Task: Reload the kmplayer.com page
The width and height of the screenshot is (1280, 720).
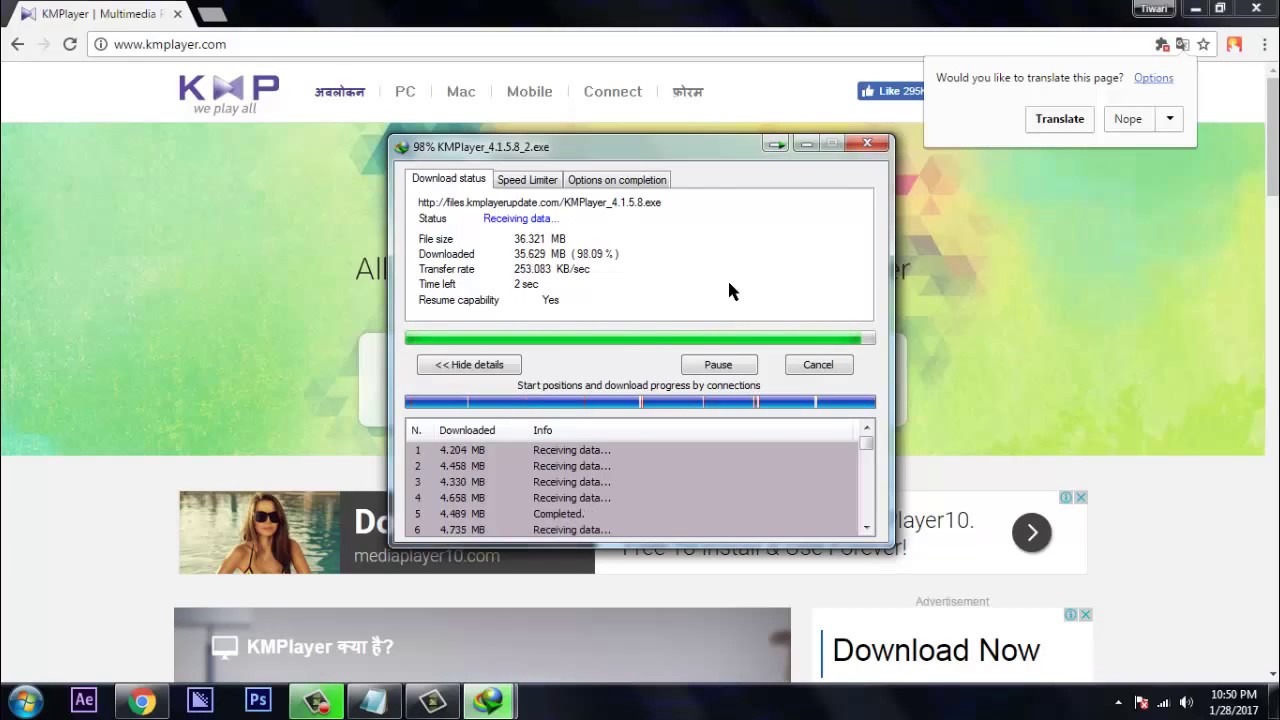Action: tap(70, 44)
